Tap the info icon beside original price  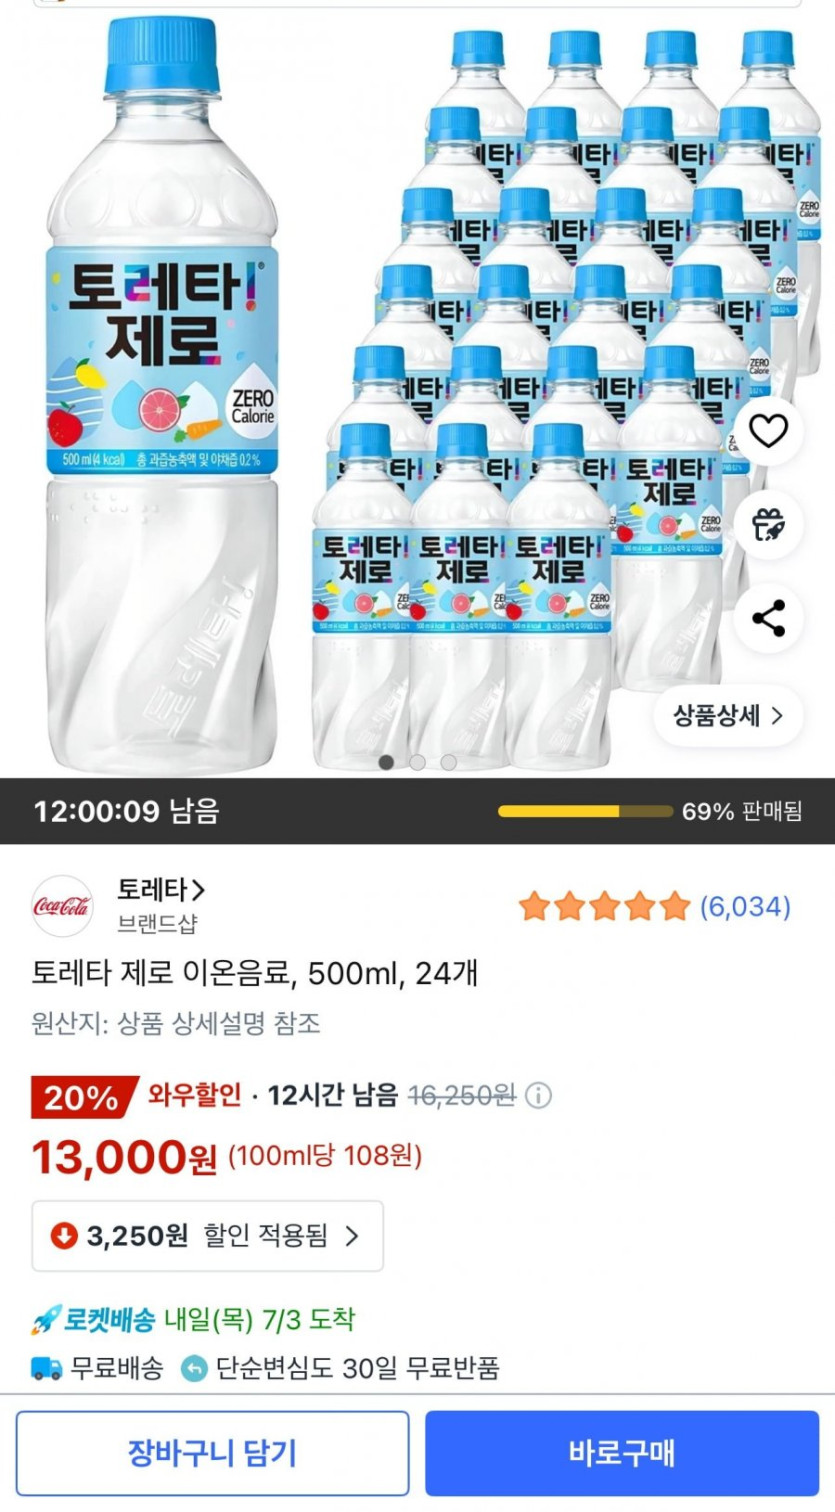pyautogui.click(x=538, y=1096)
